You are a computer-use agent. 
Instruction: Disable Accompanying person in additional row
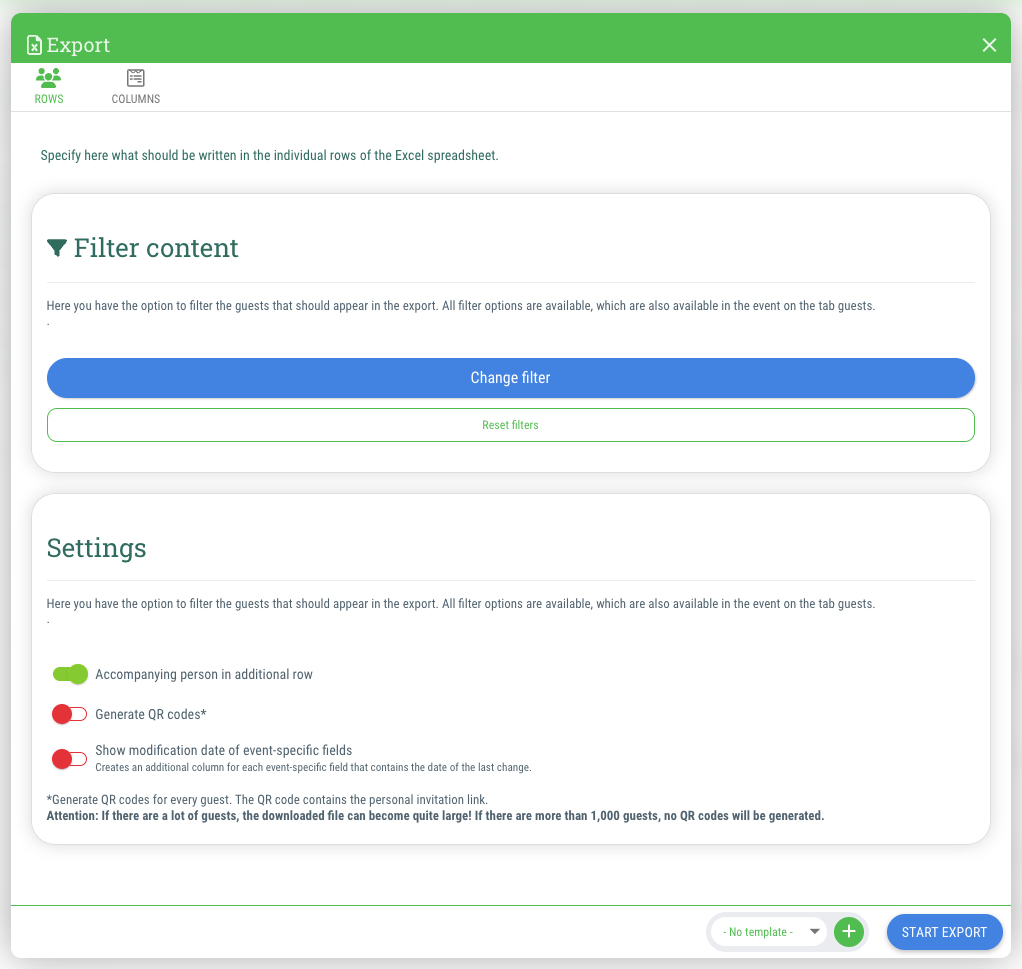(70, 674)
